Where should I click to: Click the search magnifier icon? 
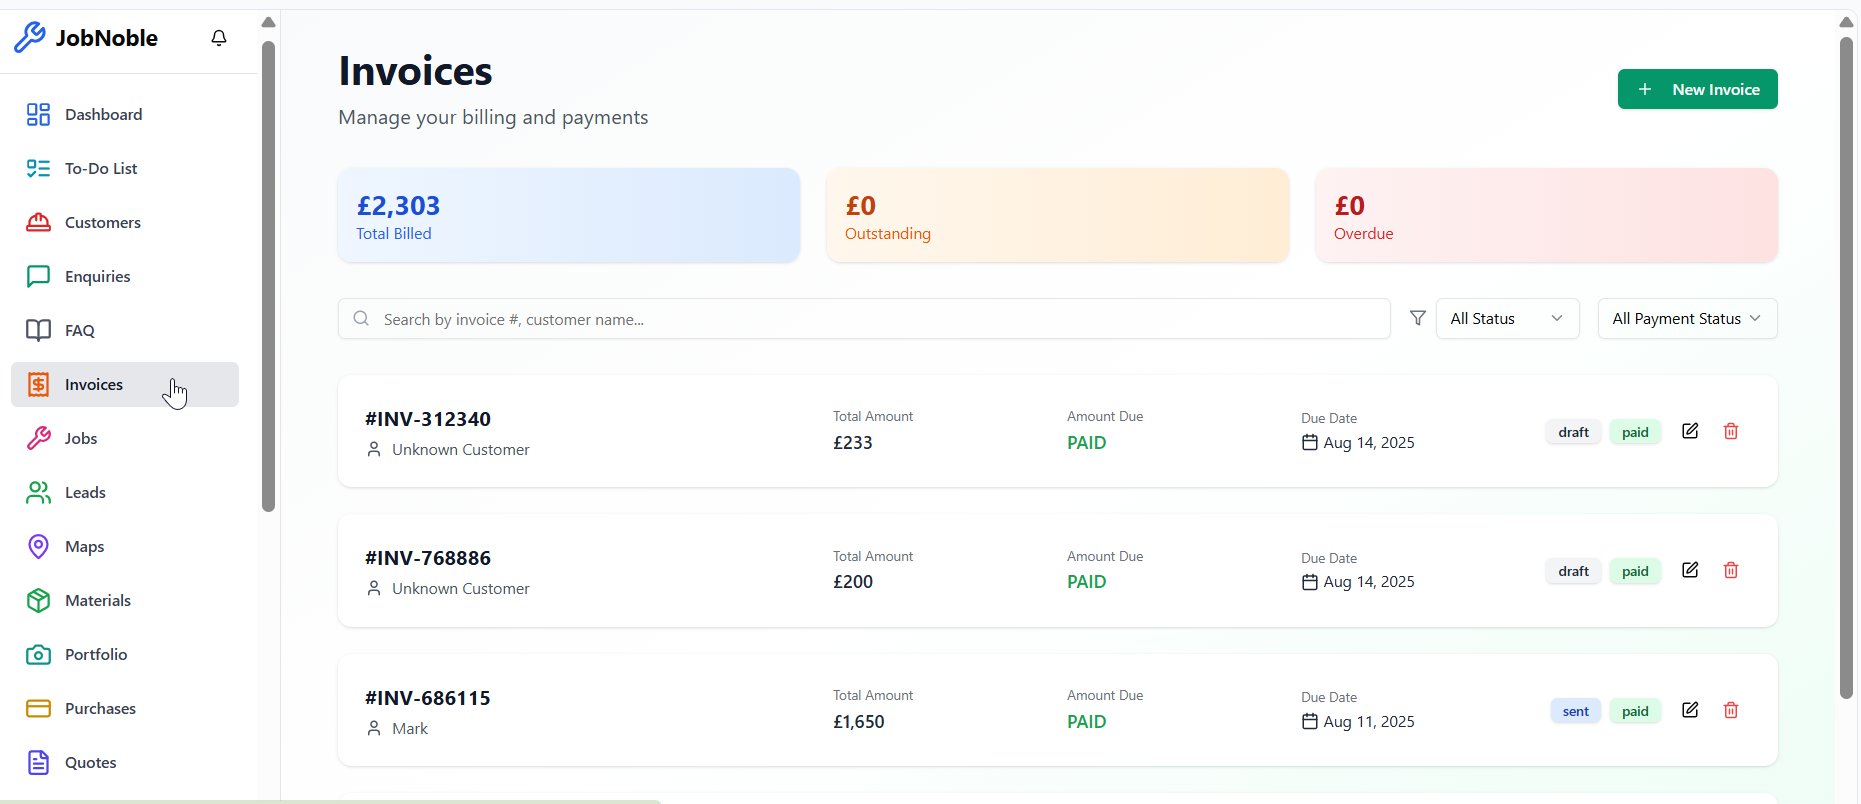pyautogui.click(x=361, y=318)
